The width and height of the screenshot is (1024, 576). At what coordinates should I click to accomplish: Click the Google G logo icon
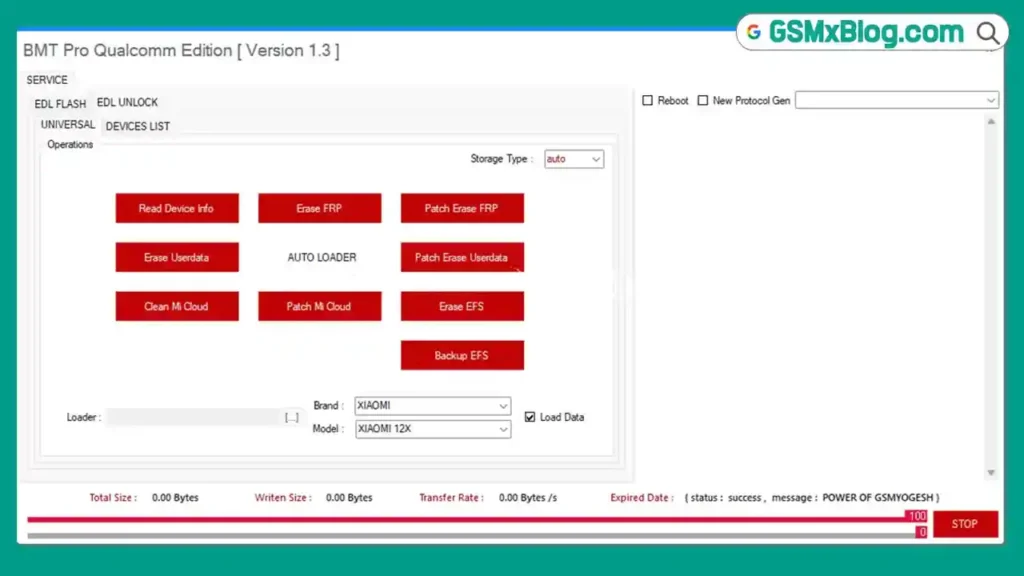(754, 32)
